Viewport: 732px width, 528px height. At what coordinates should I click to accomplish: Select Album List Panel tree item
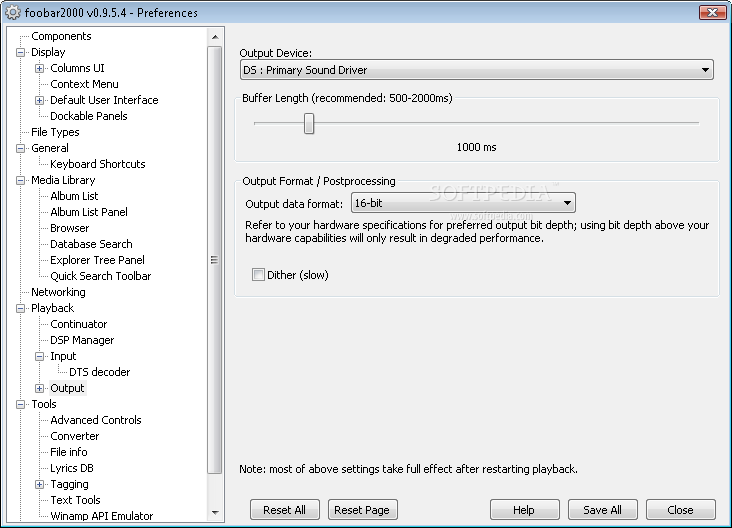point(89,212)
